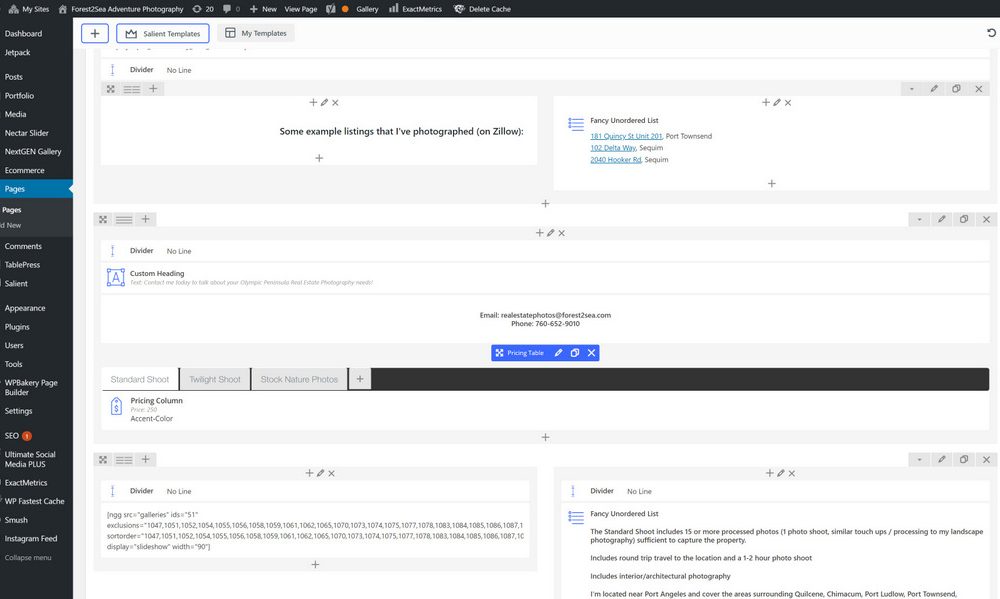Viewport: 1000px width, 599px height.
Task: Open the Stock Nature Photos tab
Action: (x=299, y=380)
